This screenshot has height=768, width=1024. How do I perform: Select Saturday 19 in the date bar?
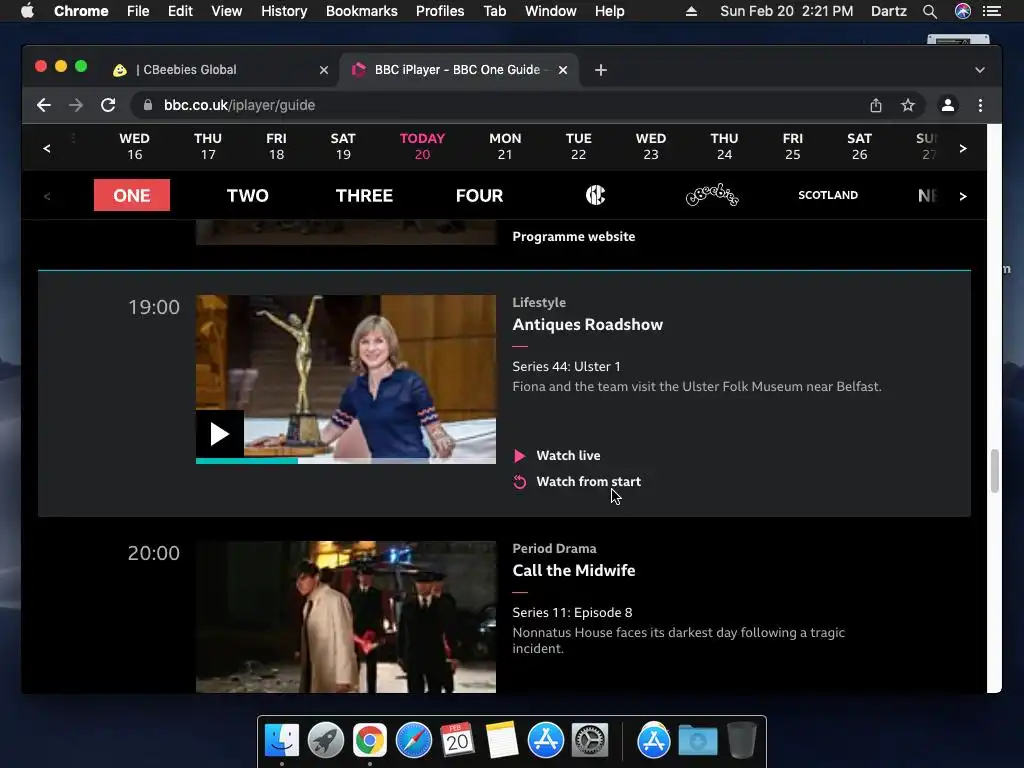(343, 146)
